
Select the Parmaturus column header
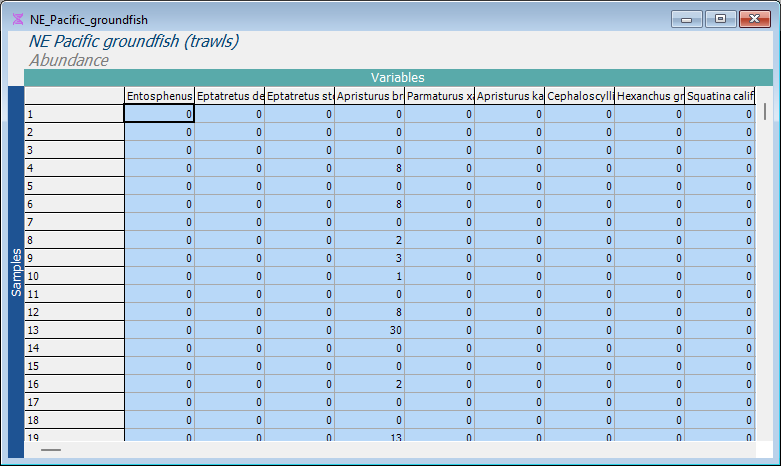439,96
